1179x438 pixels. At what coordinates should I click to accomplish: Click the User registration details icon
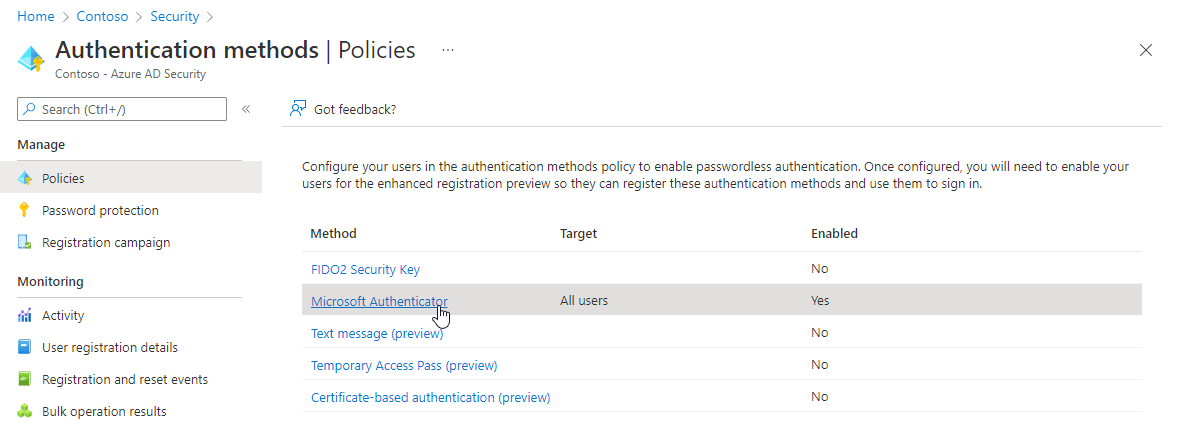(x=25, y=347)
